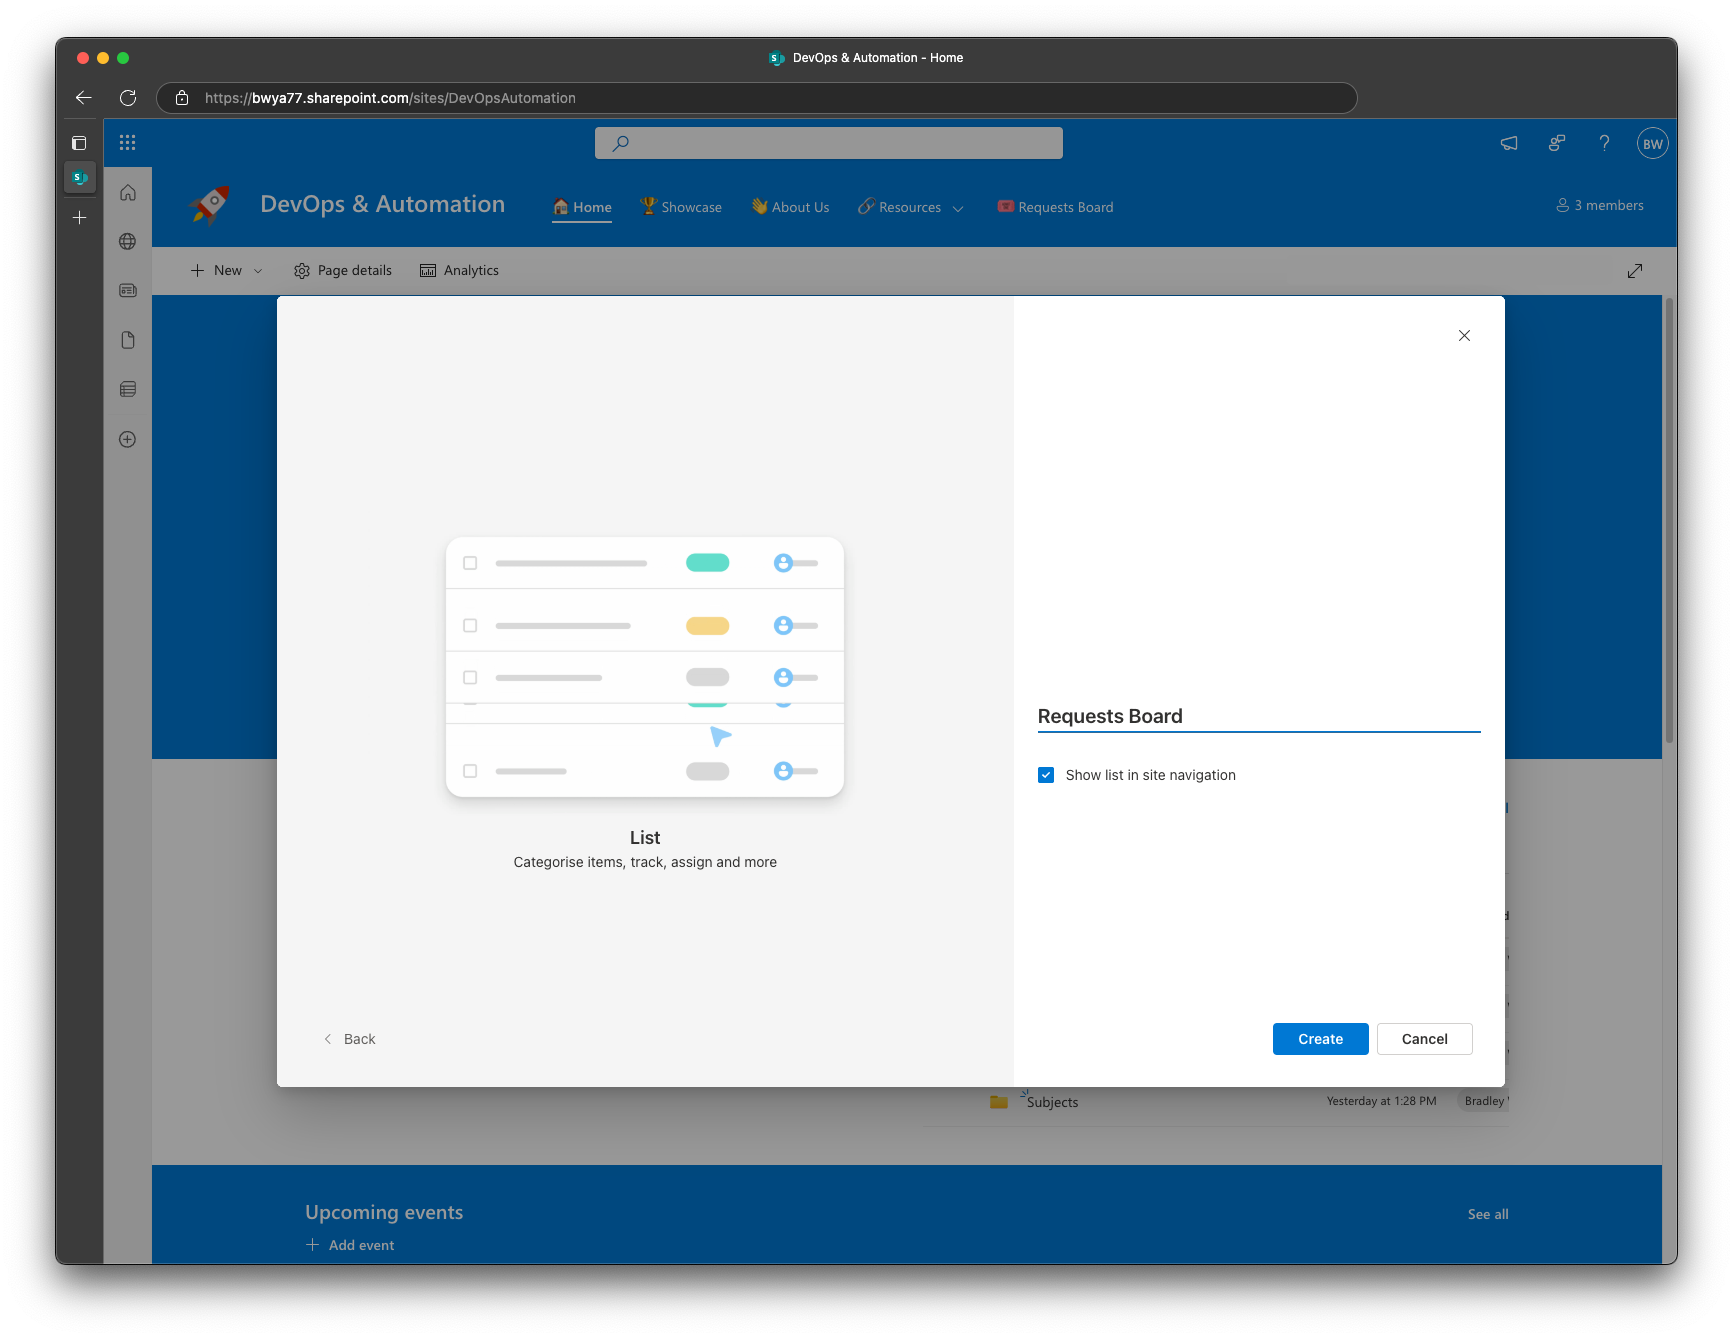Open the sidebar tabs panel icon
Screen dimensions: 1733x1338
click(x=80, y=143)
